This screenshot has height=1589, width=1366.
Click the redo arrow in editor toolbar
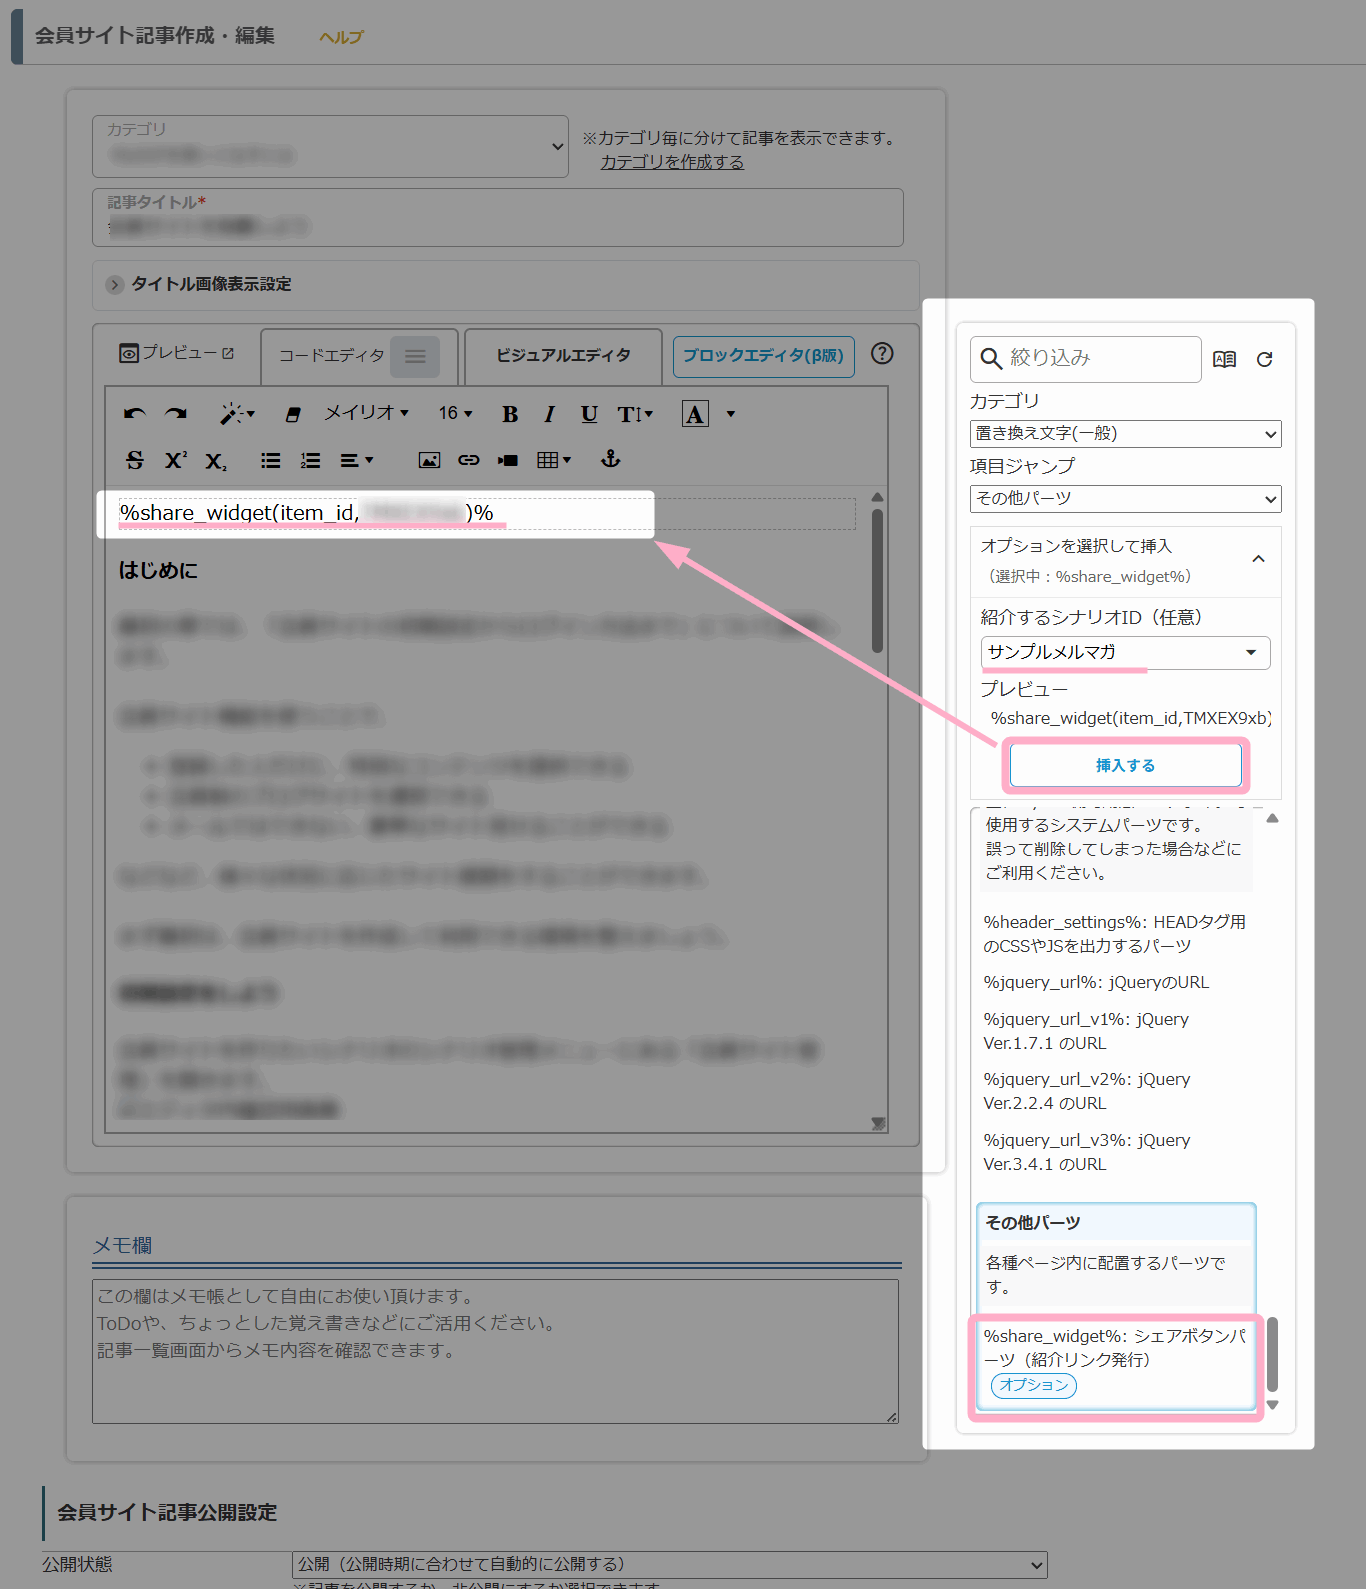(176, 414)
